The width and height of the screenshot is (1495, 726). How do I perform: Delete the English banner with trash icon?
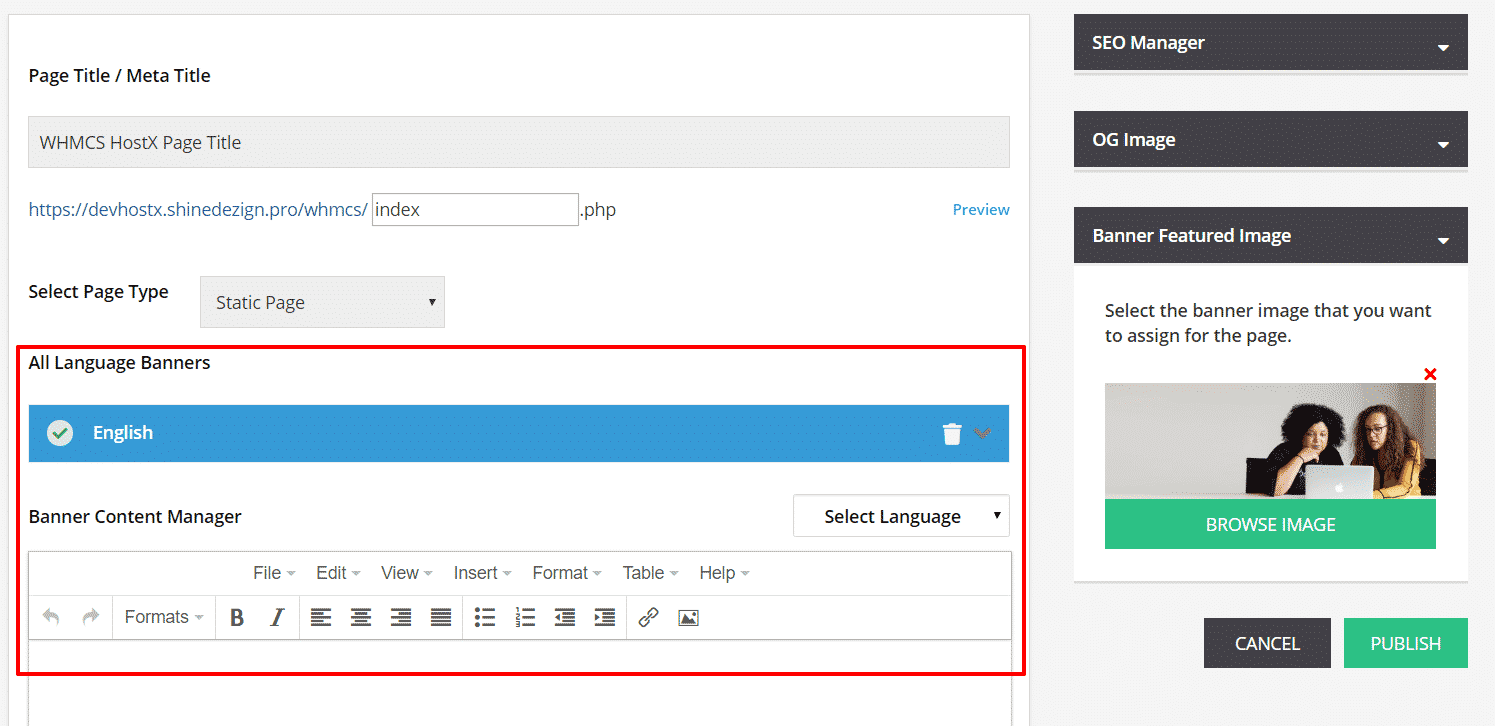(x=952, y=433)
